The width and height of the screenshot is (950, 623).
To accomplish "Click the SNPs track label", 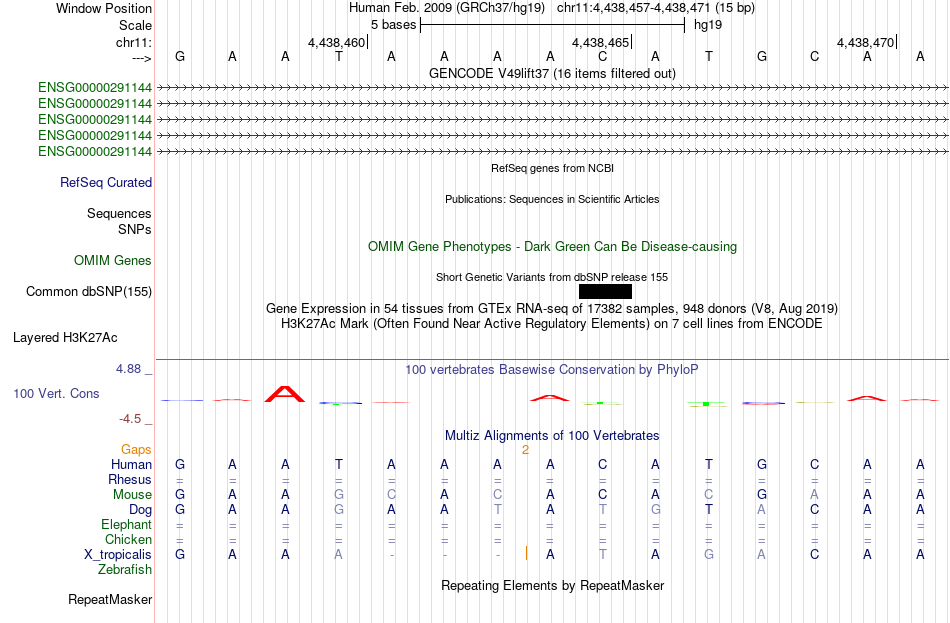I will (x=135, y=230).
